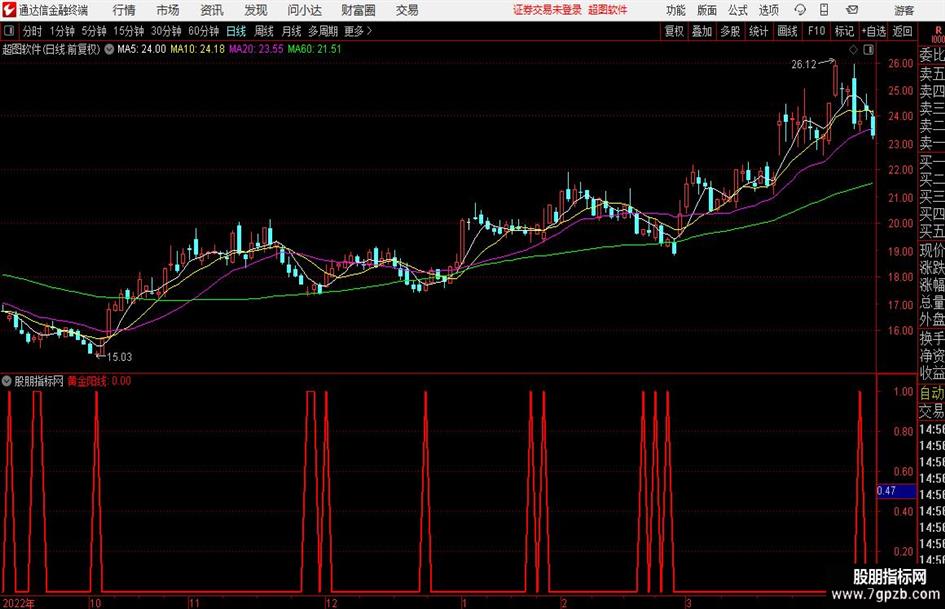Click the 游客 guest account label

(904, 10)
